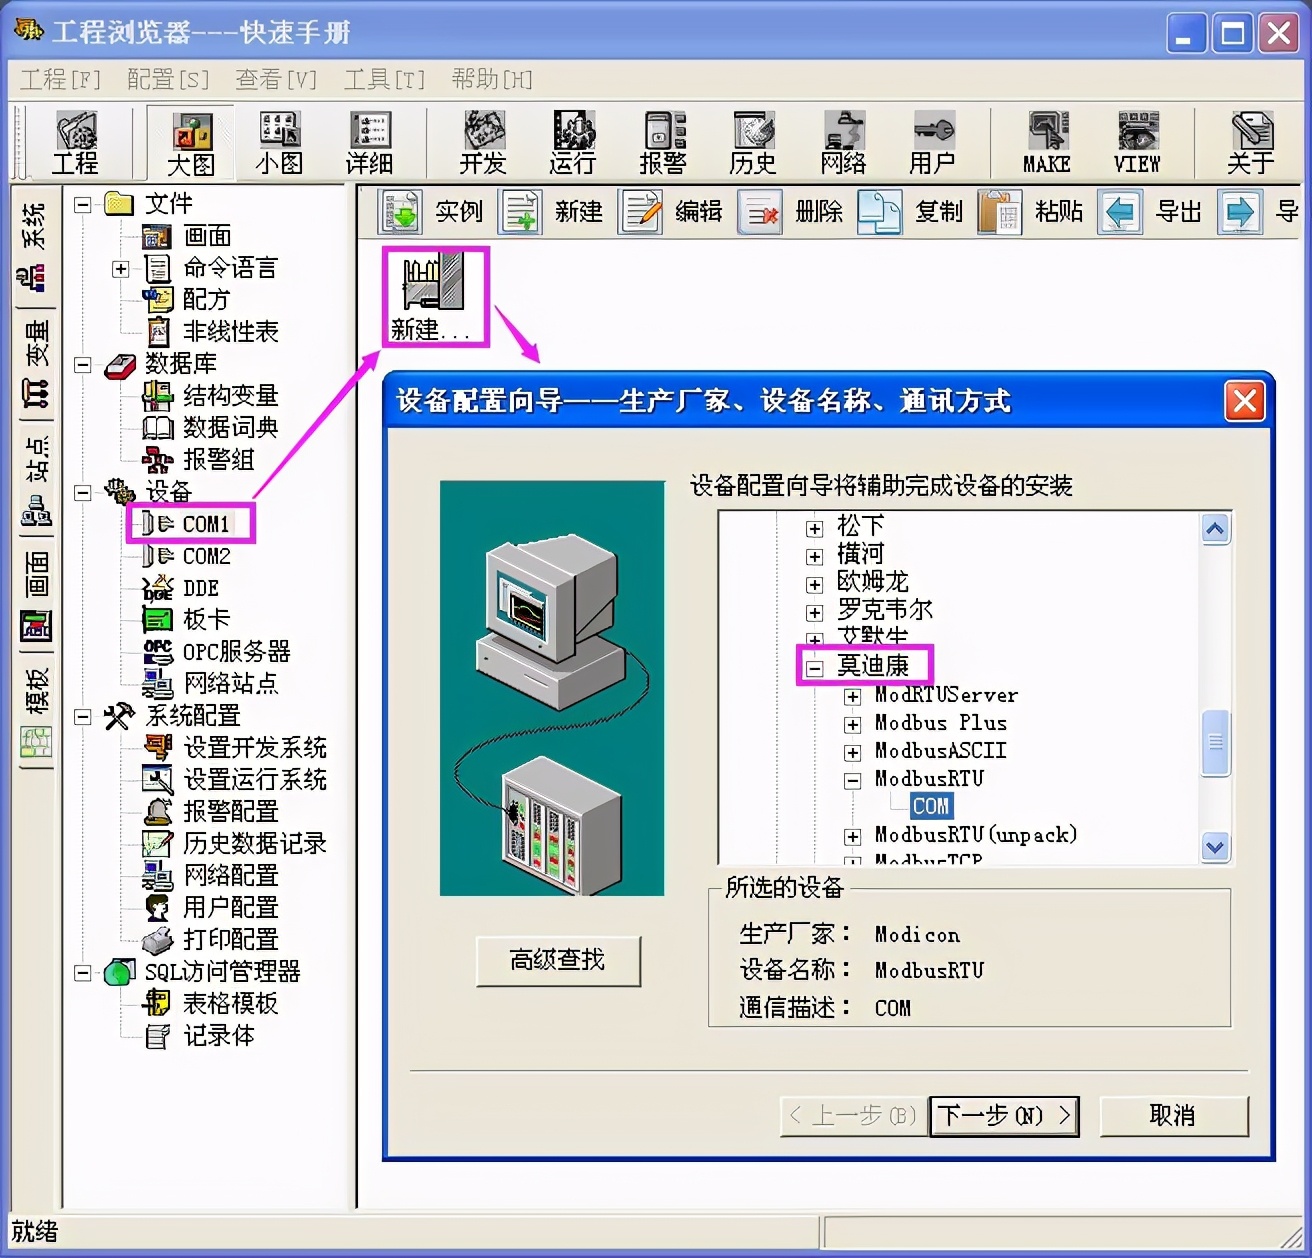Click the 网络 (network) toolbar icon
The height and width of the screenshot is (1258, 1312).
(x=844, y=142)
